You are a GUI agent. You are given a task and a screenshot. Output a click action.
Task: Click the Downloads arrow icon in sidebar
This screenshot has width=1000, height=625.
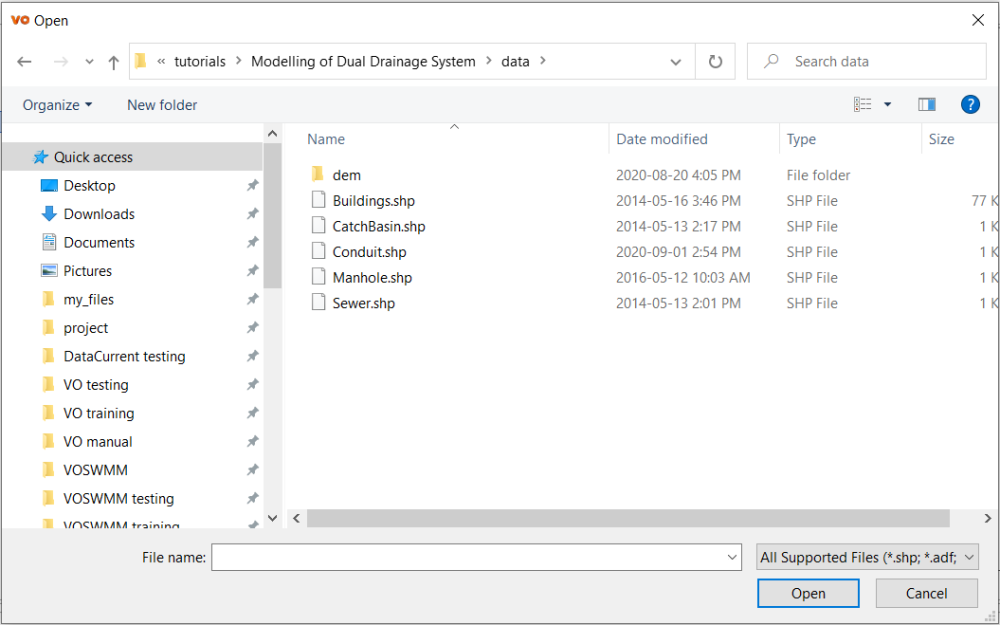click(x=49, y=214)
